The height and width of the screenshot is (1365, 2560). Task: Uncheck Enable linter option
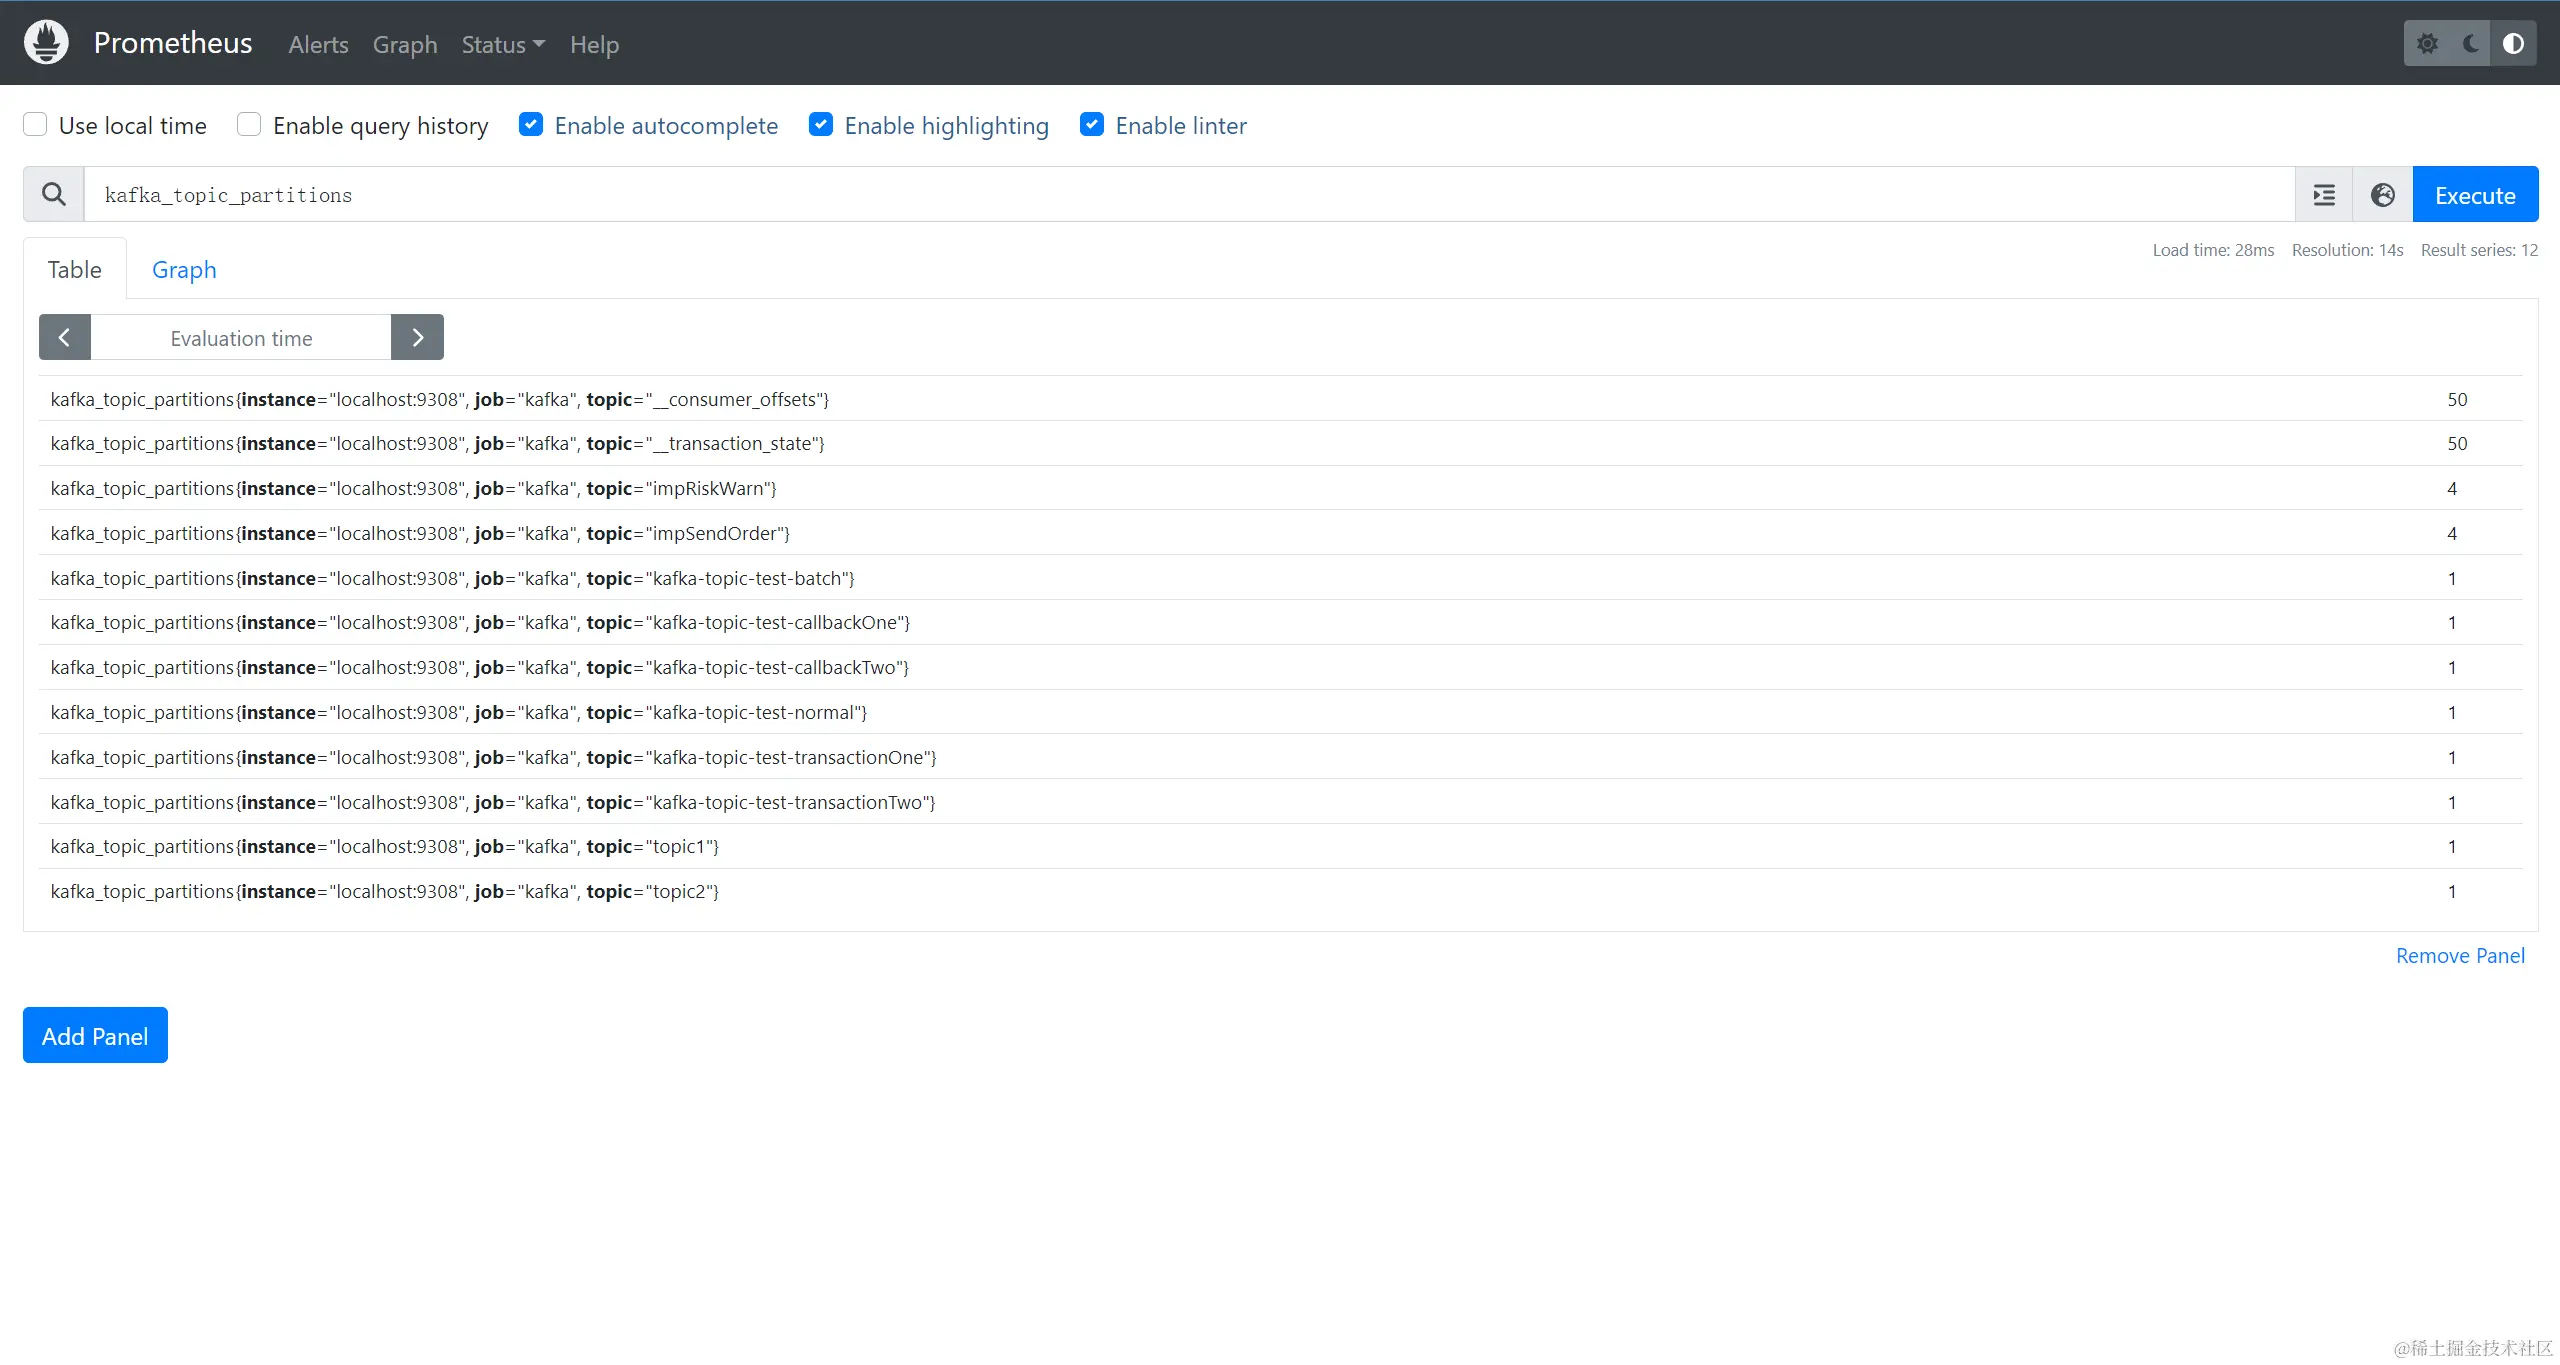pos(1092,125)
